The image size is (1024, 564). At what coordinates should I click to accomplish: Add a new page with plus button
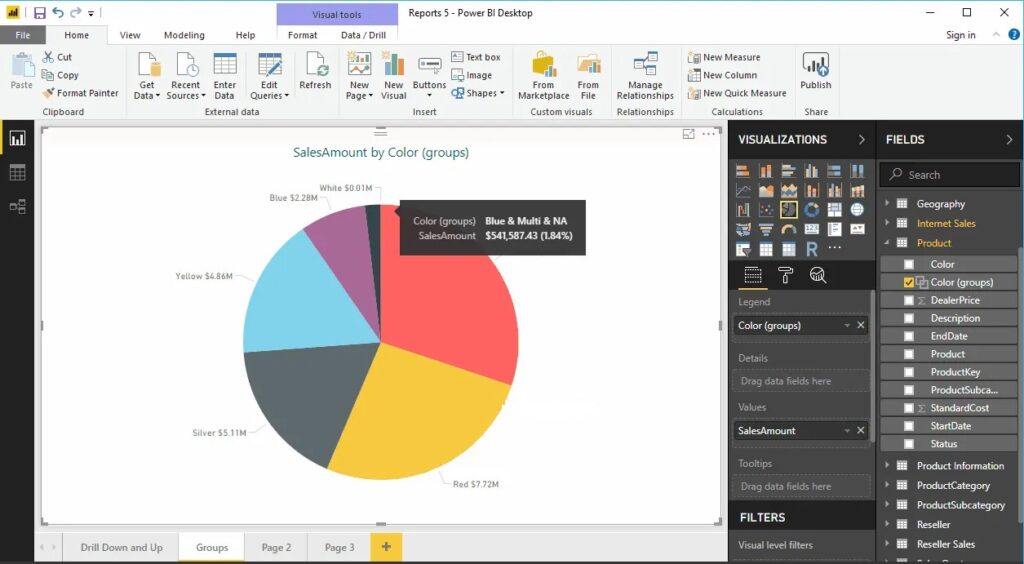pos(386,547)
